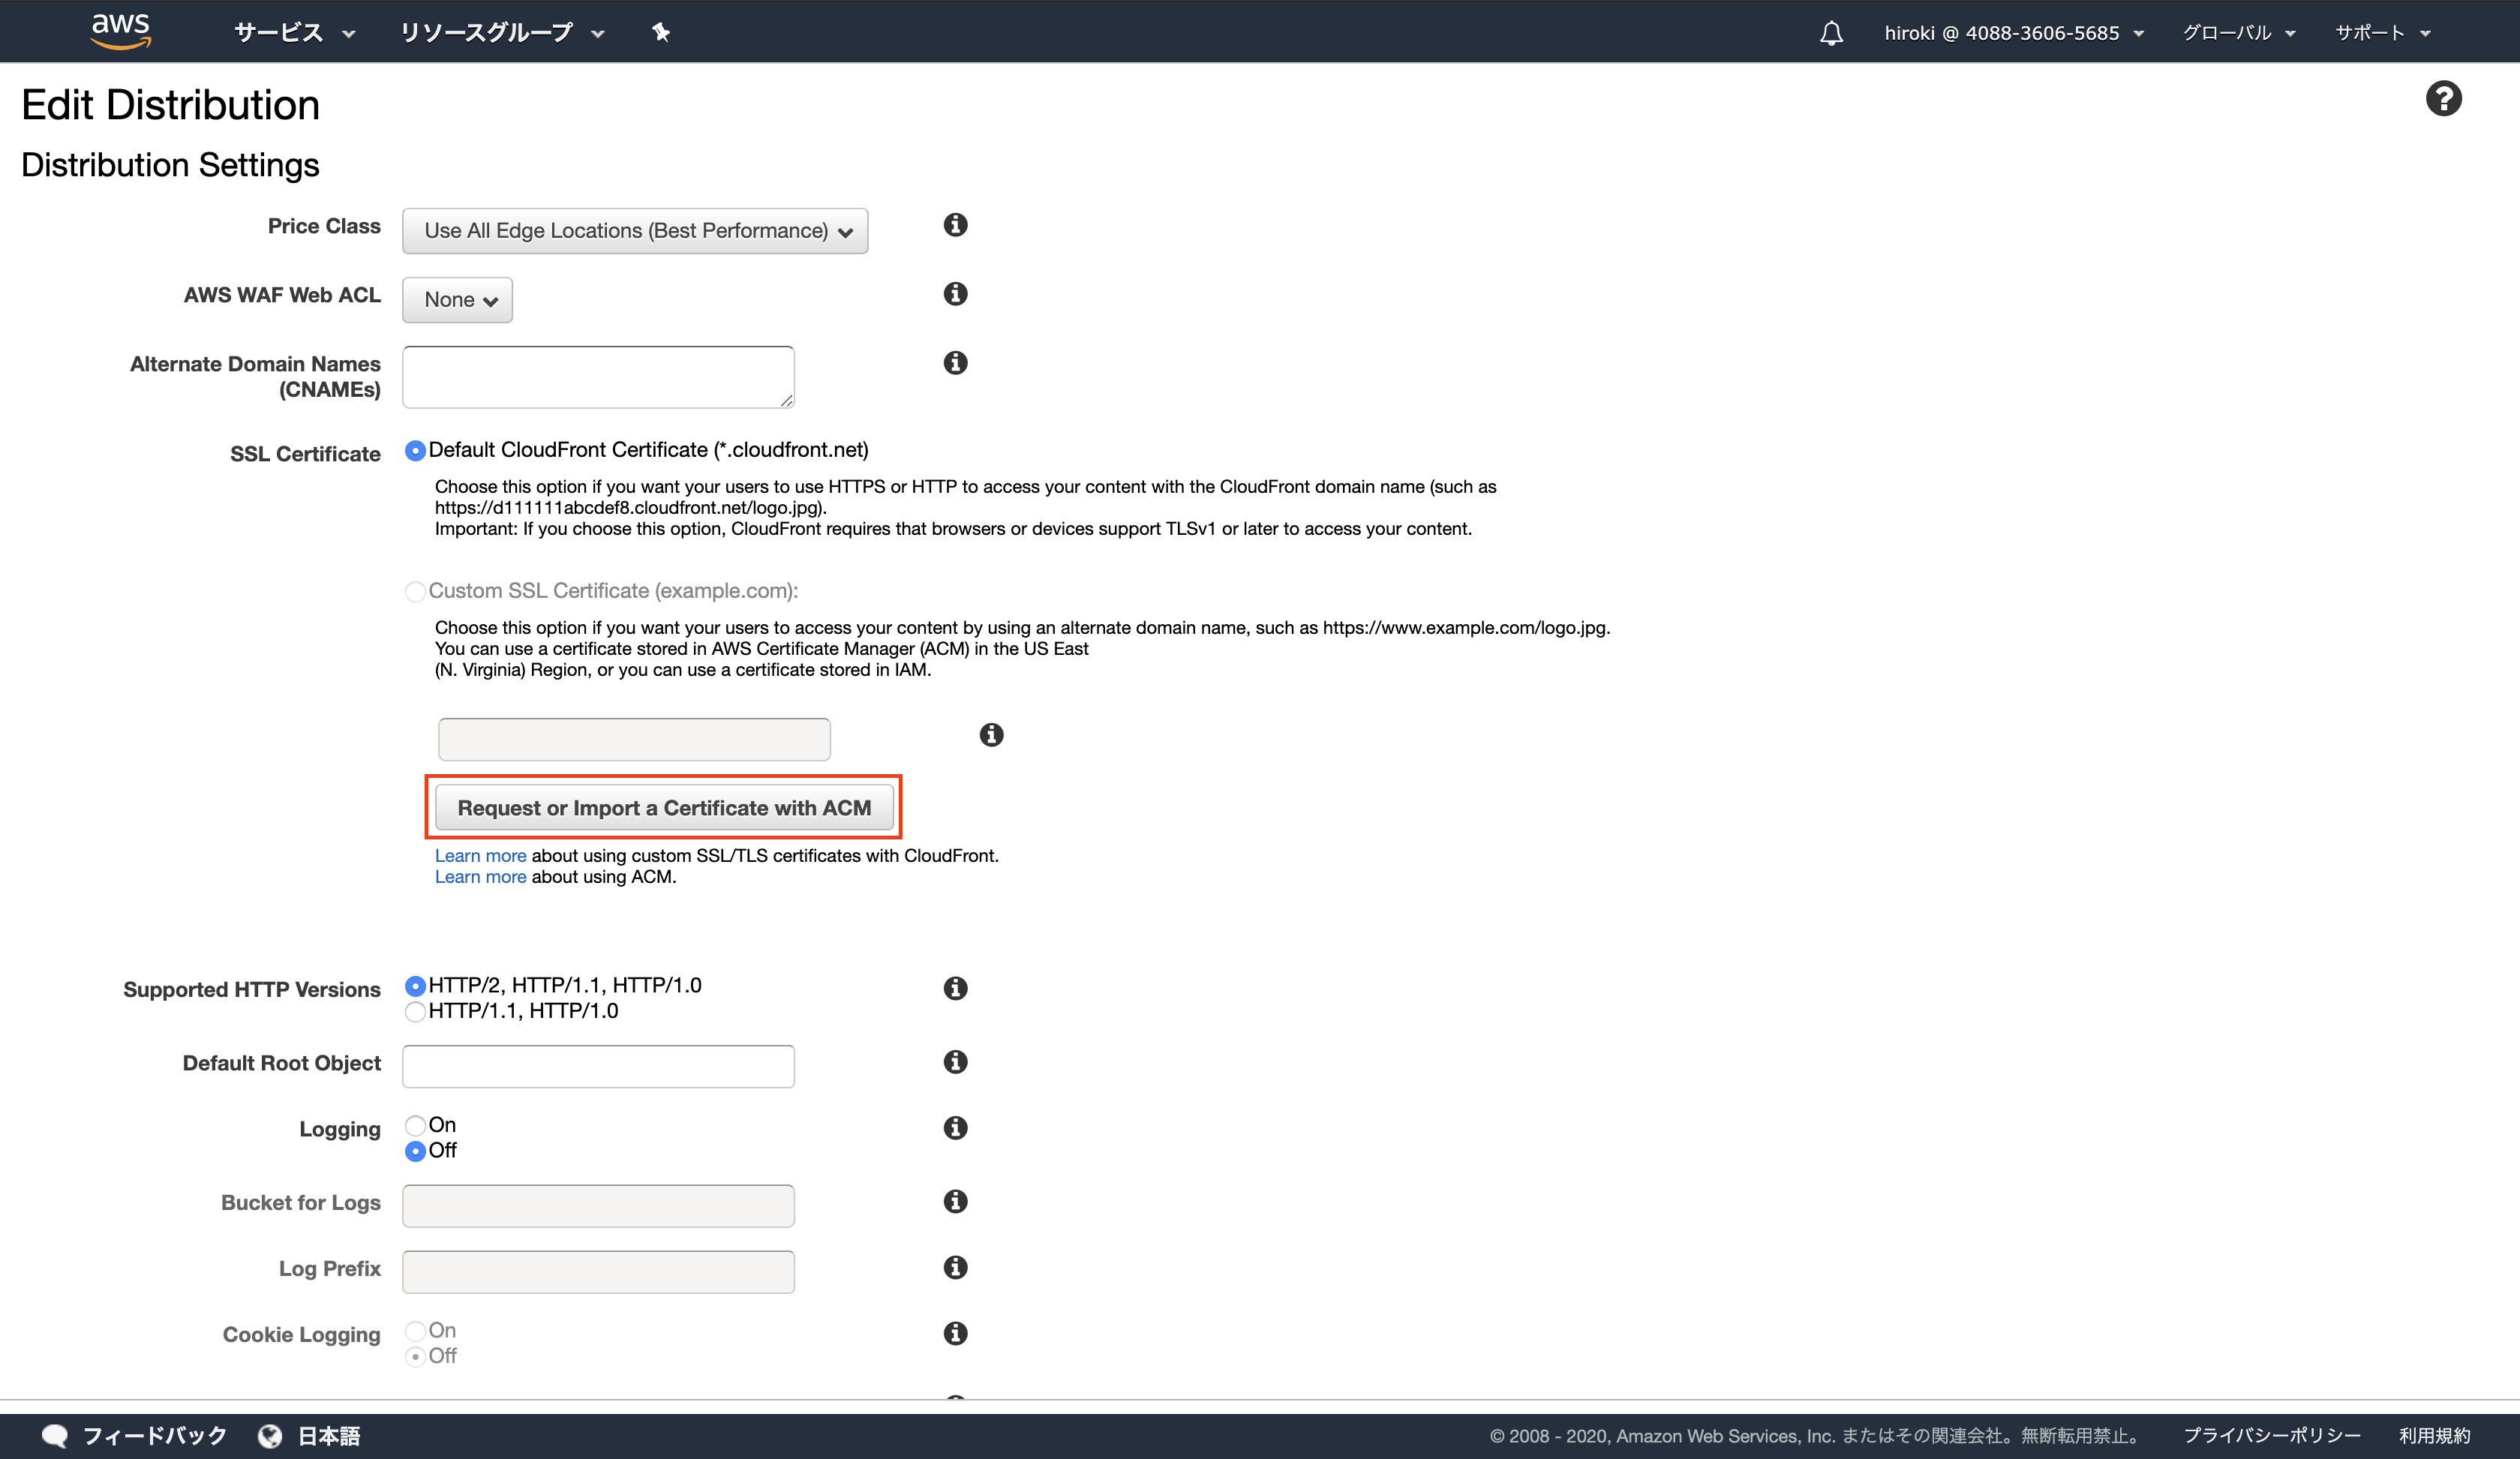Open the notifications bell icon
Viewport: 2520px width, 1459px height.
[x=1830, y=33]
